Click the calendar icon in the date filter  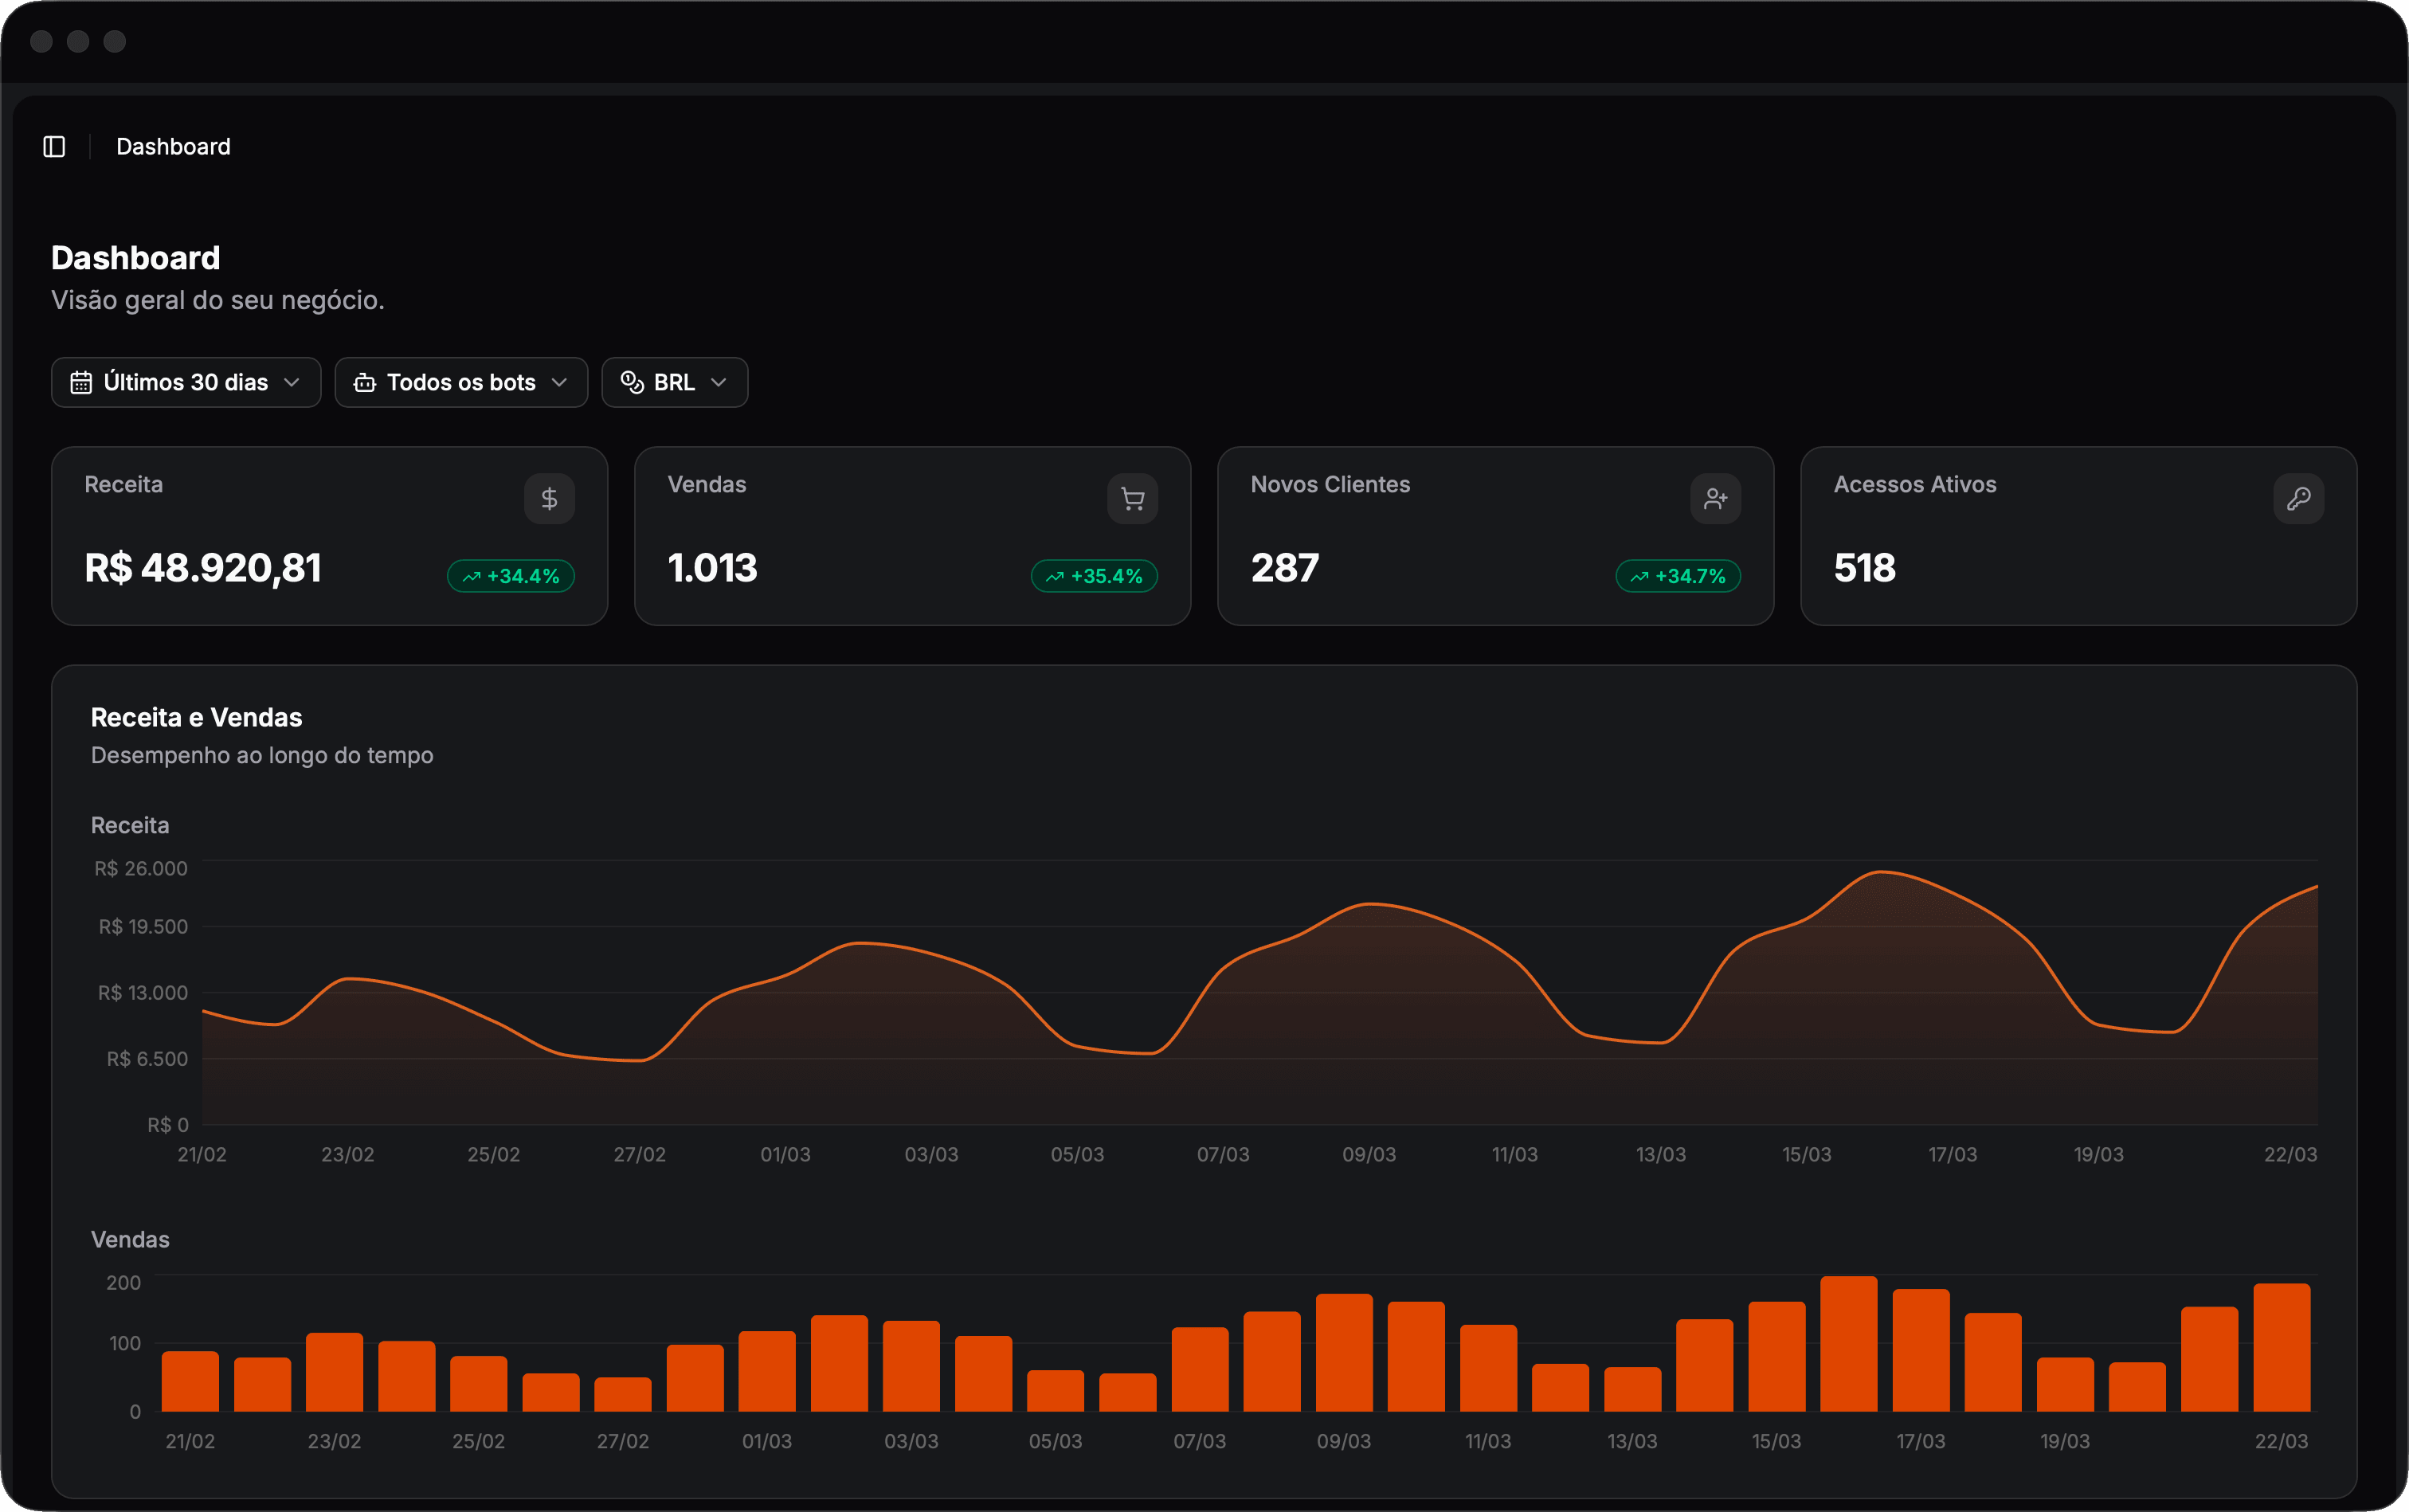pos(81,382)
